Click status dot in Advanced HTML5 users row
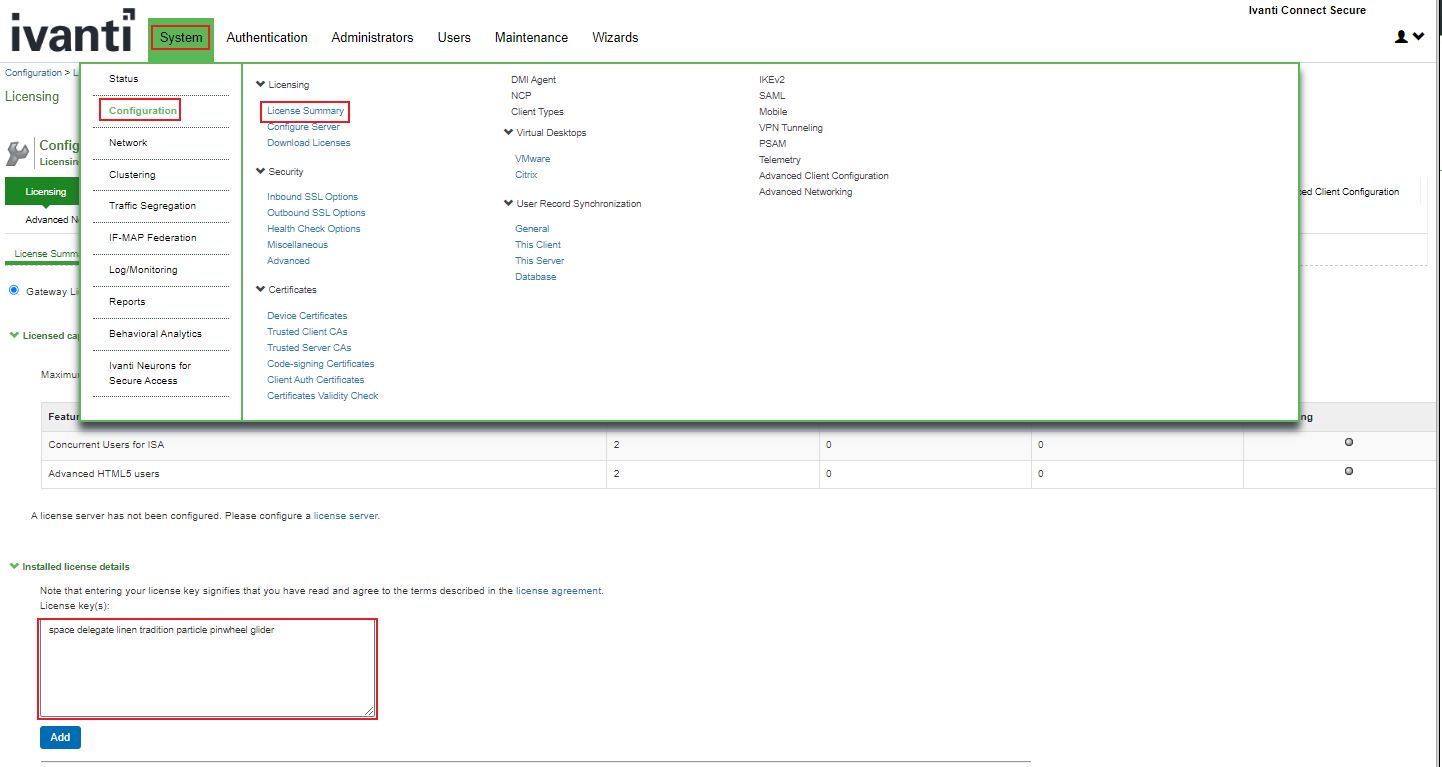Image resolution: width=1442 pixels, height=767 pixels. 1348,471
